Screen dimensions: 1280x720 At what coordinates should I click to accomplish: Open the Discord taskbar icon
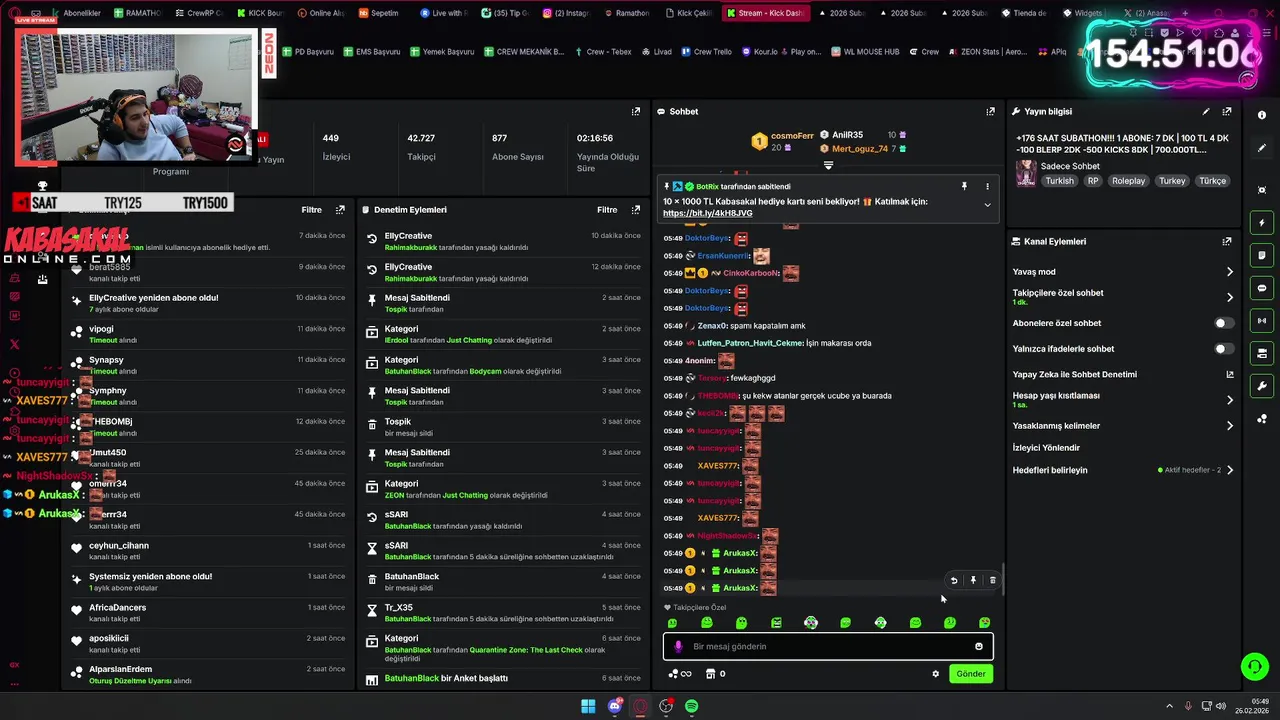[615, 707]
